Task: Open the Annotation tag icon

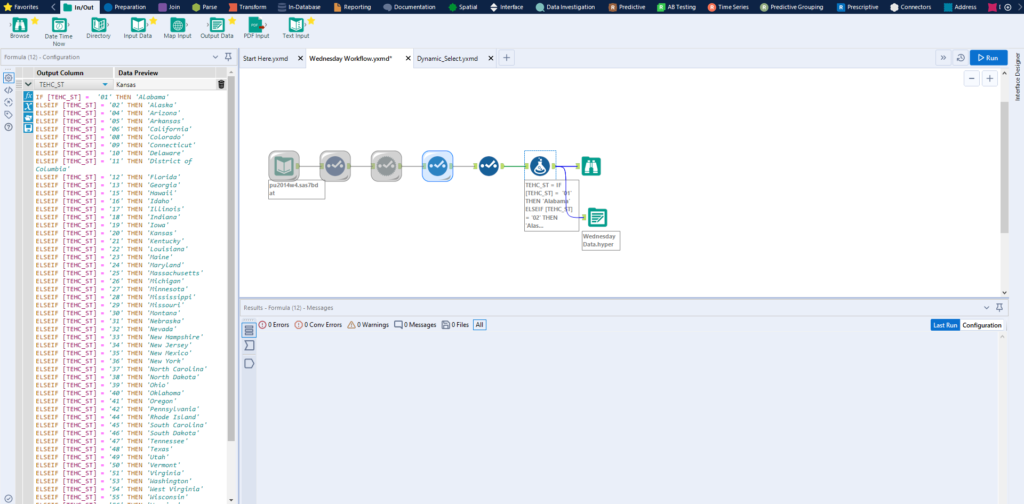Action: (8, 115)
